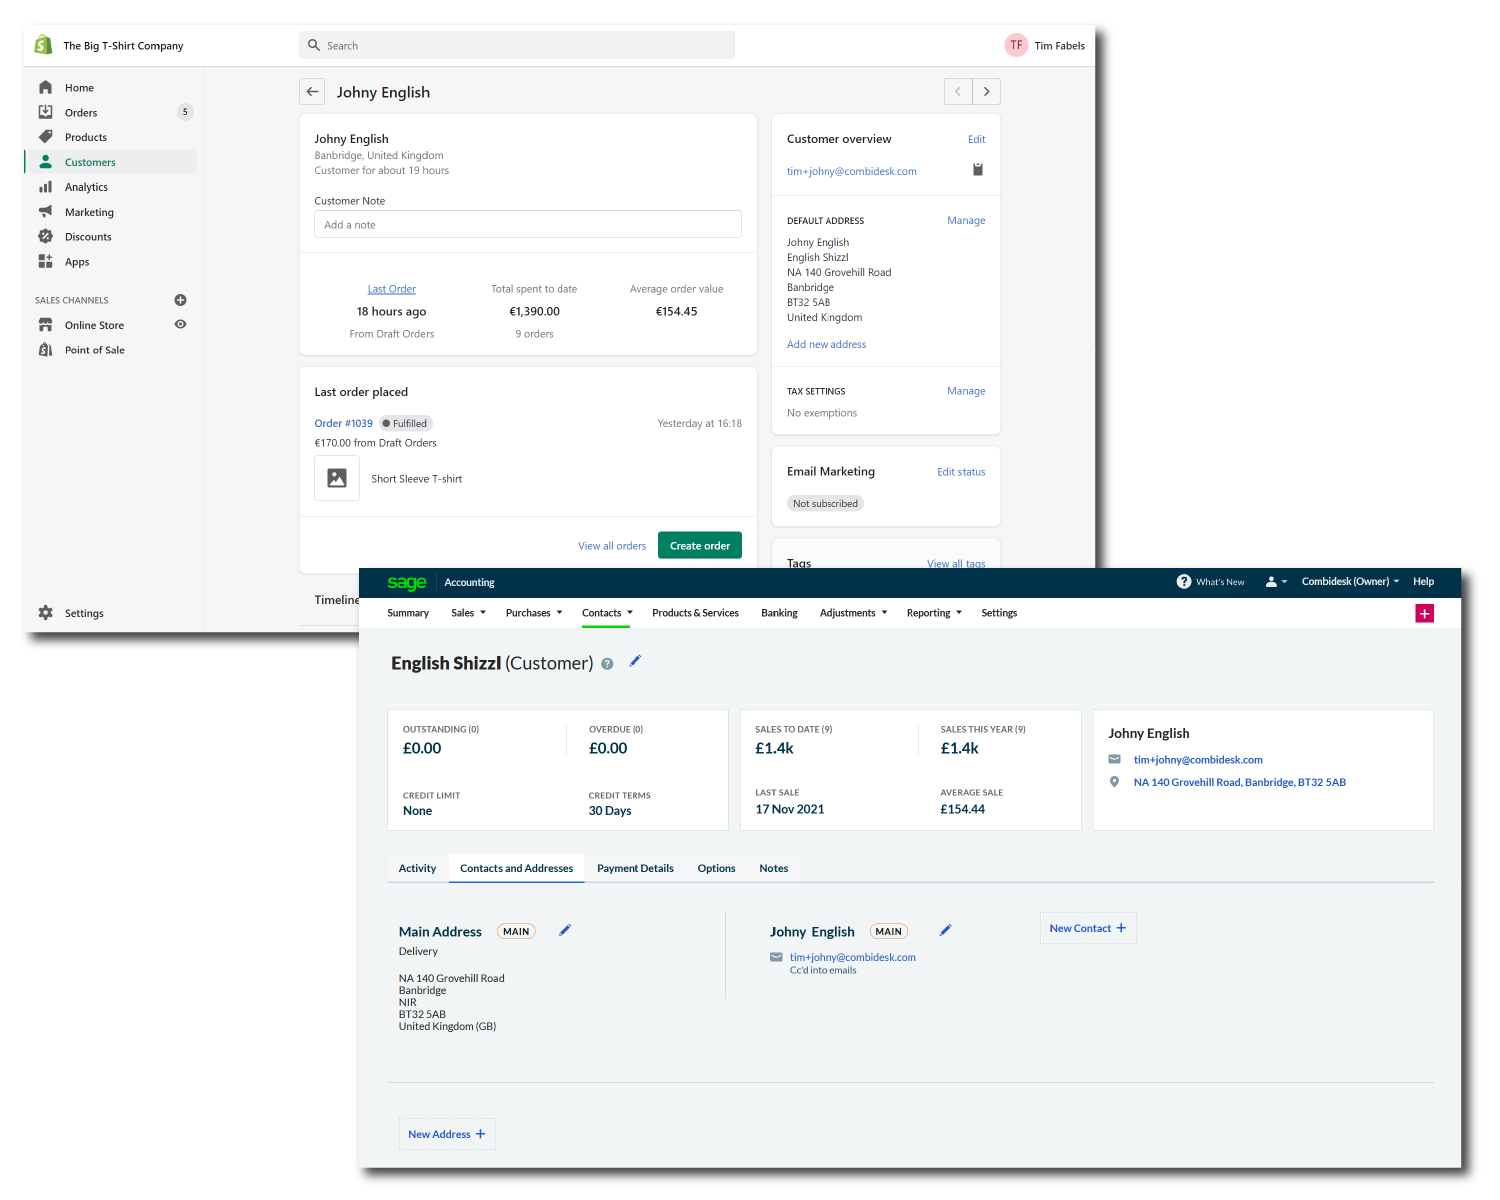Select the Orders icon showing 5 badge
The image size is (1500, 1200).
[46, 112]
